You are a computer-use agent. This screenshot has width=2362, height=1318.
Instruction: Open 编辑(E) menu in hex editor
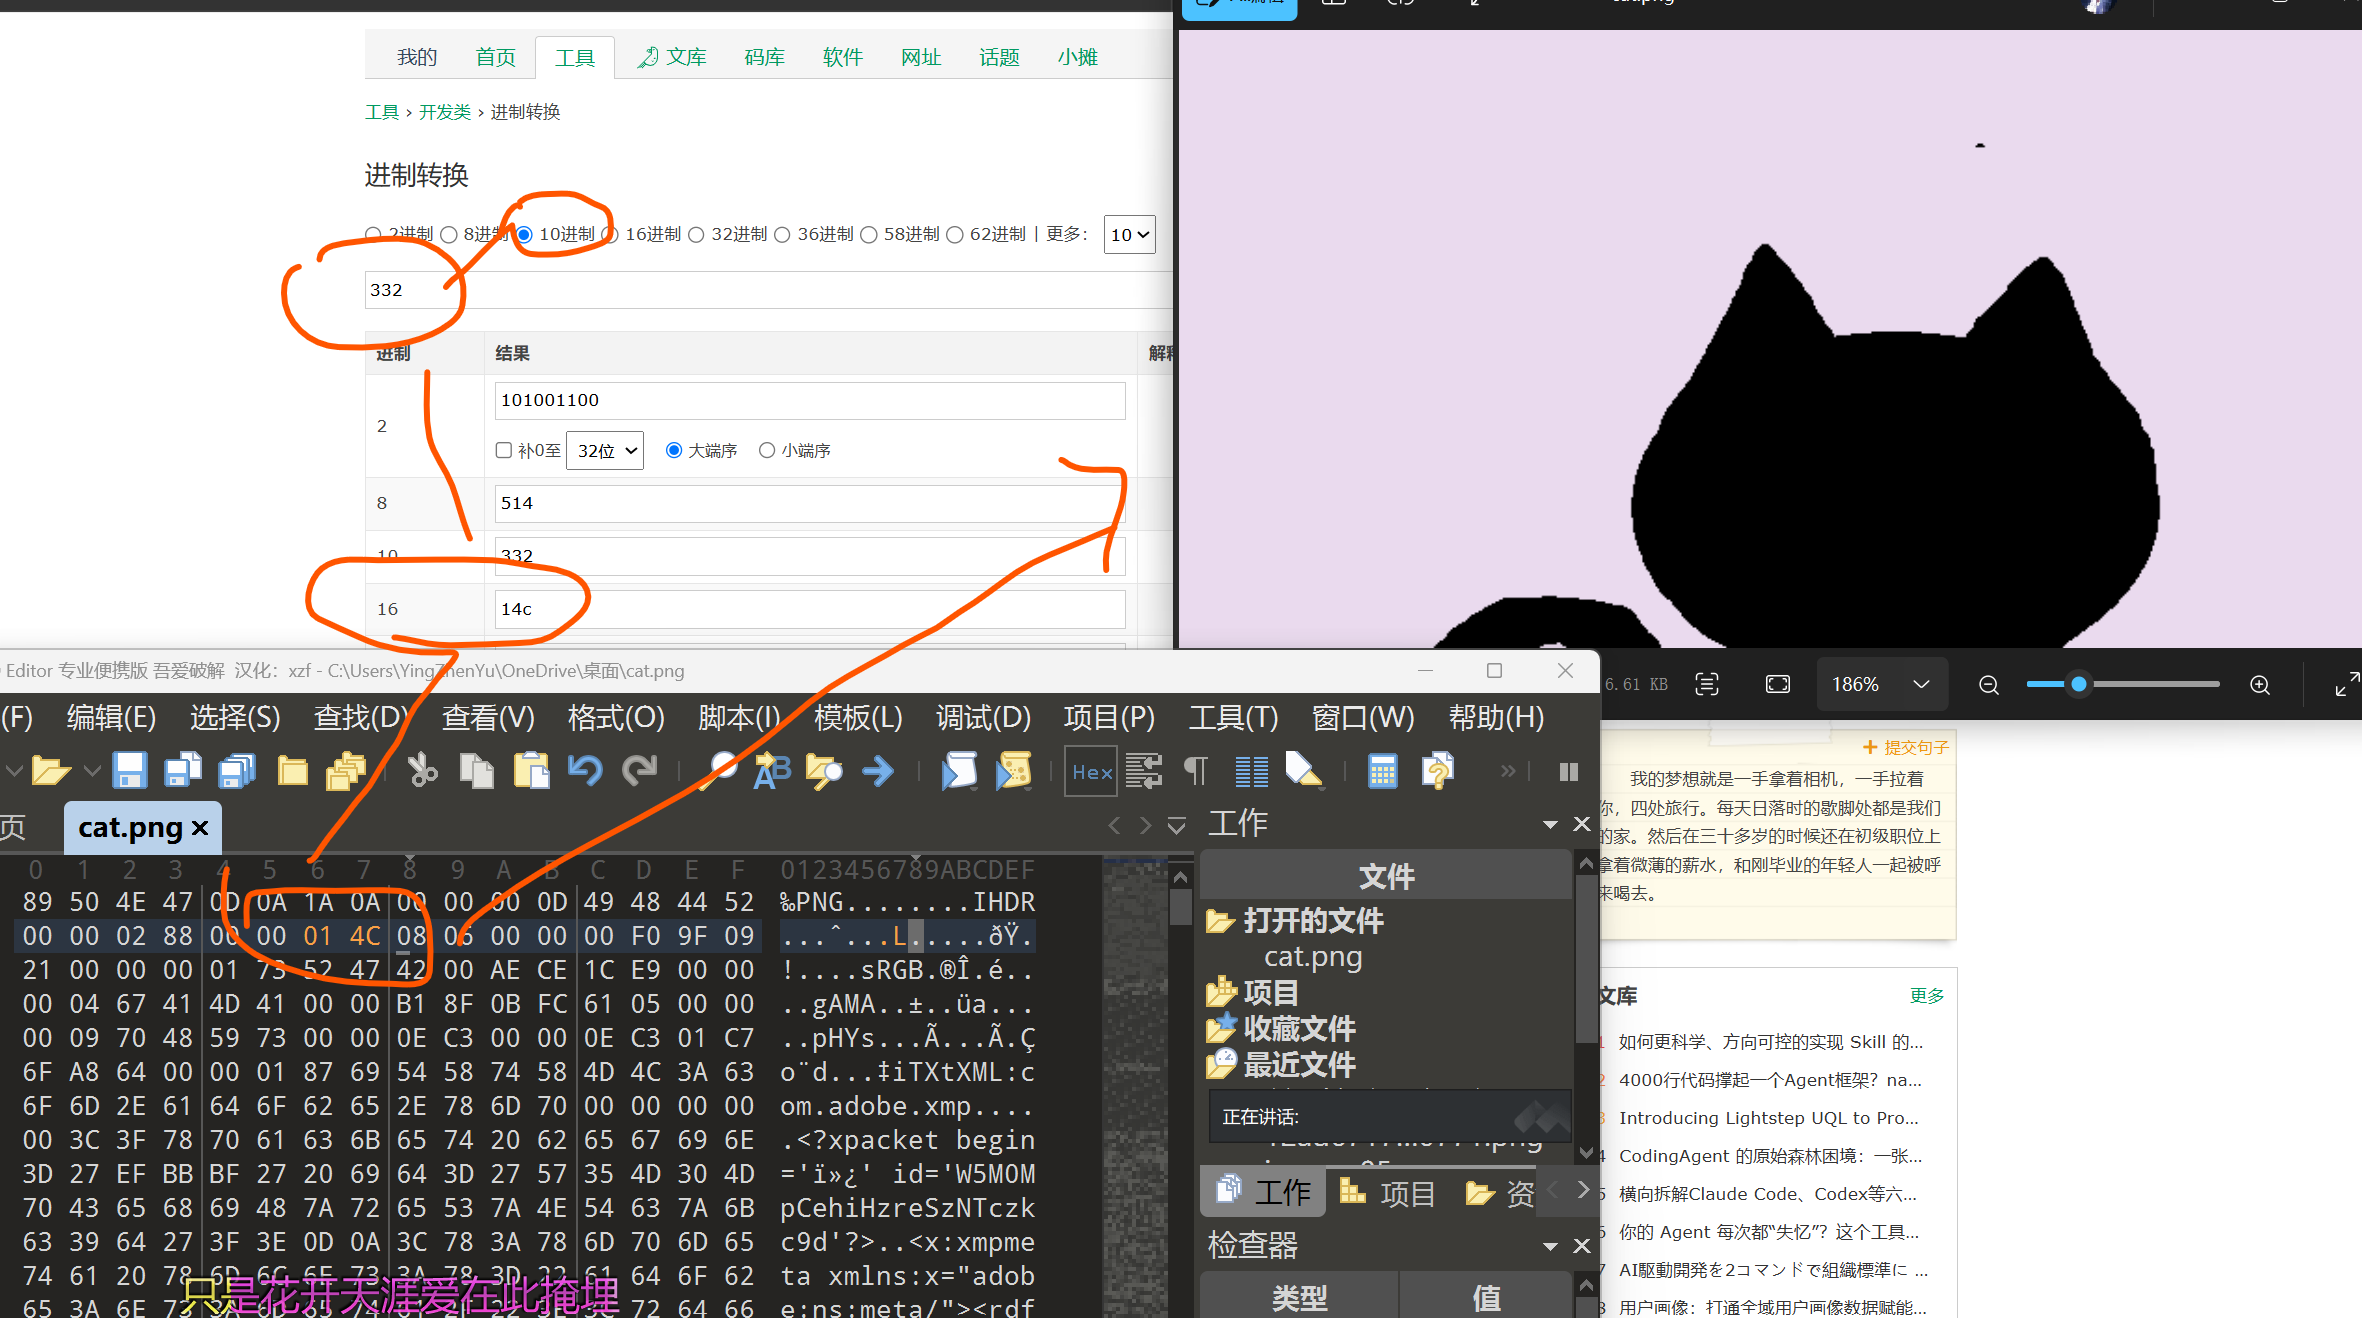tap(111, 718)
